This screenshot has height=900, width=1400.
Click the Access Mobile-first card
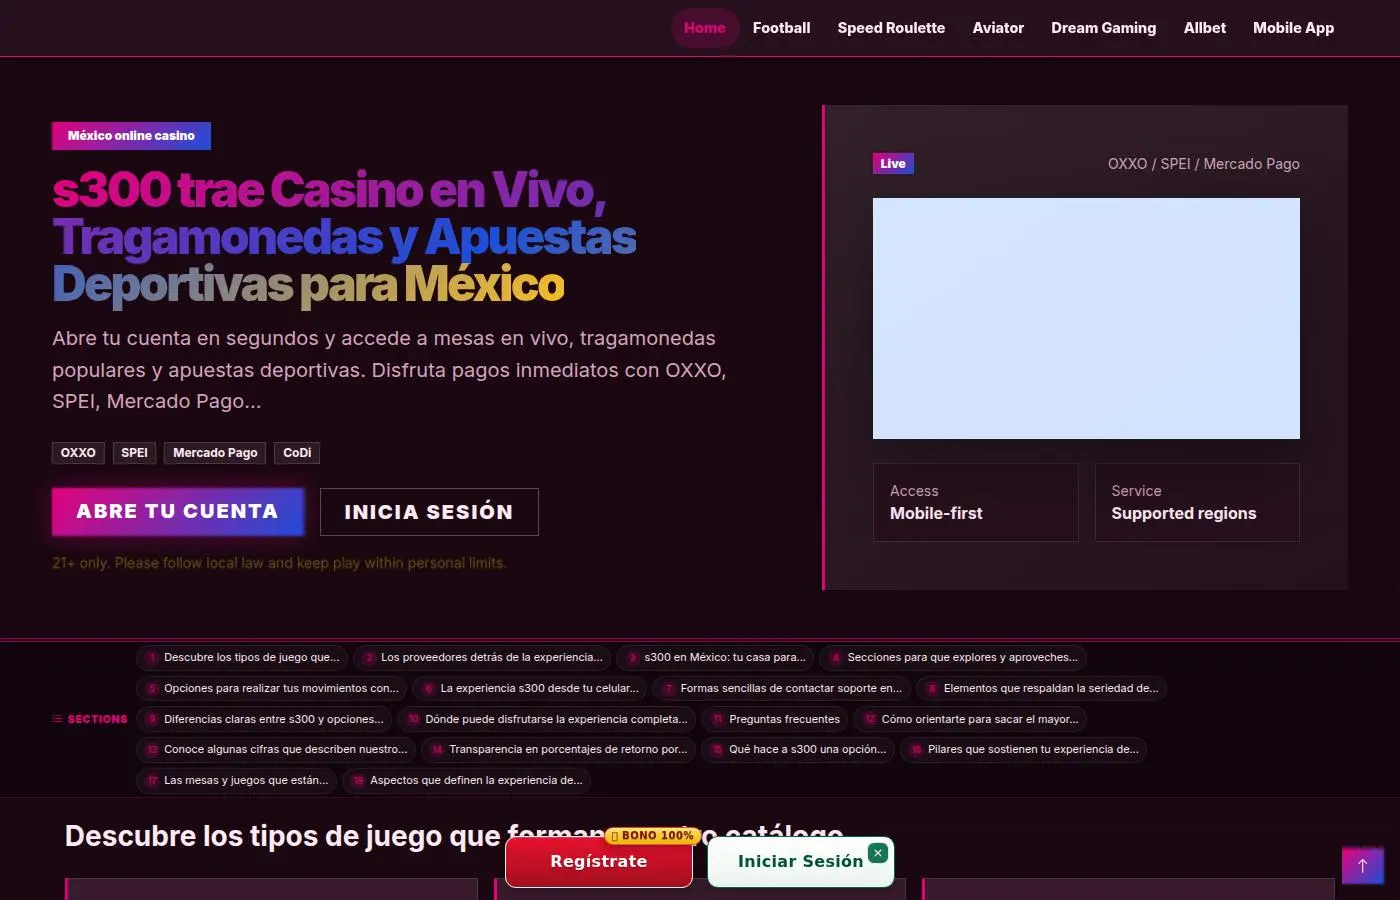(x=976, y=502)
